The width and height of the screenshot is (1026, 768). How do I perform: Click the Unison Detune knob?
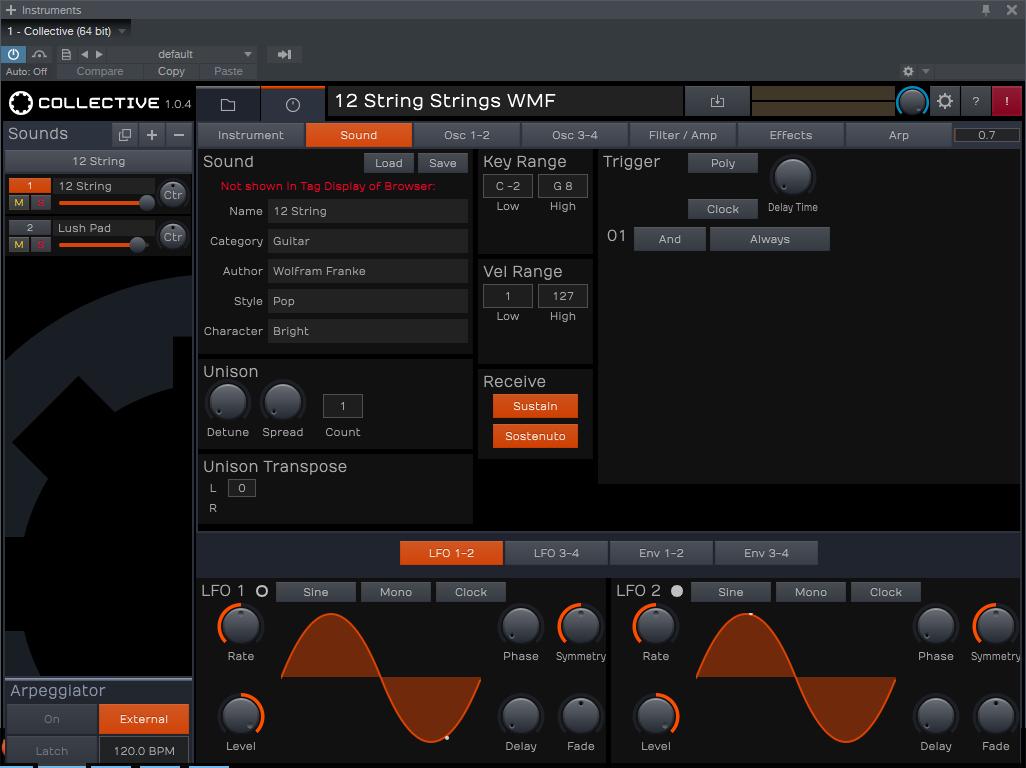tap(227, 402)
